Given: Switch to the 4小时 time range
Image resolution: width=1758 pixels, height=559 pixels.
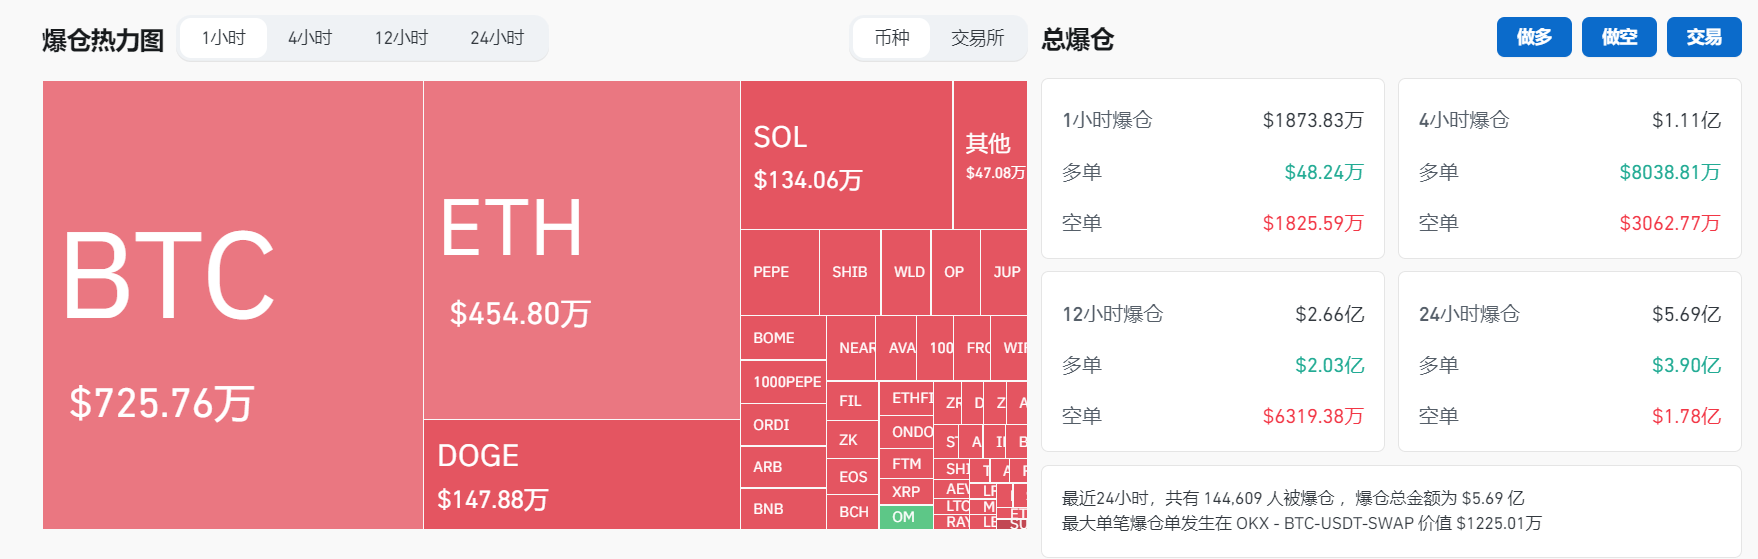Looking at the screenshot, I should pyautogui.click(x=310, y=38).
